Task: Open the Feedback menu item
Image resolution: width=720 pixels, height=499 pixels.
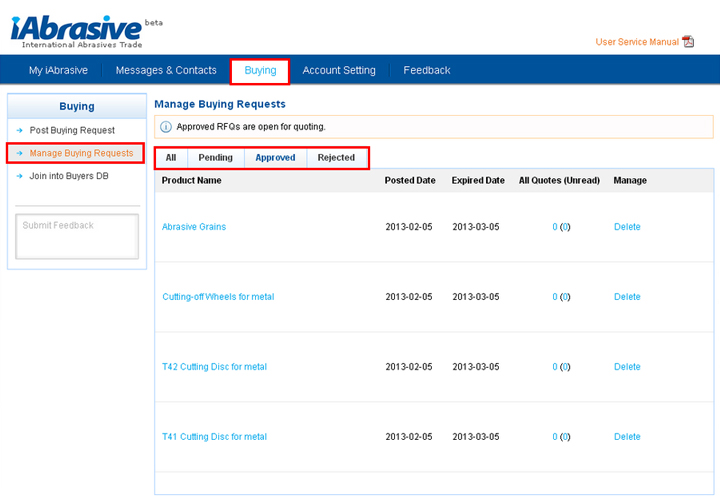Action: click(427, 70)
